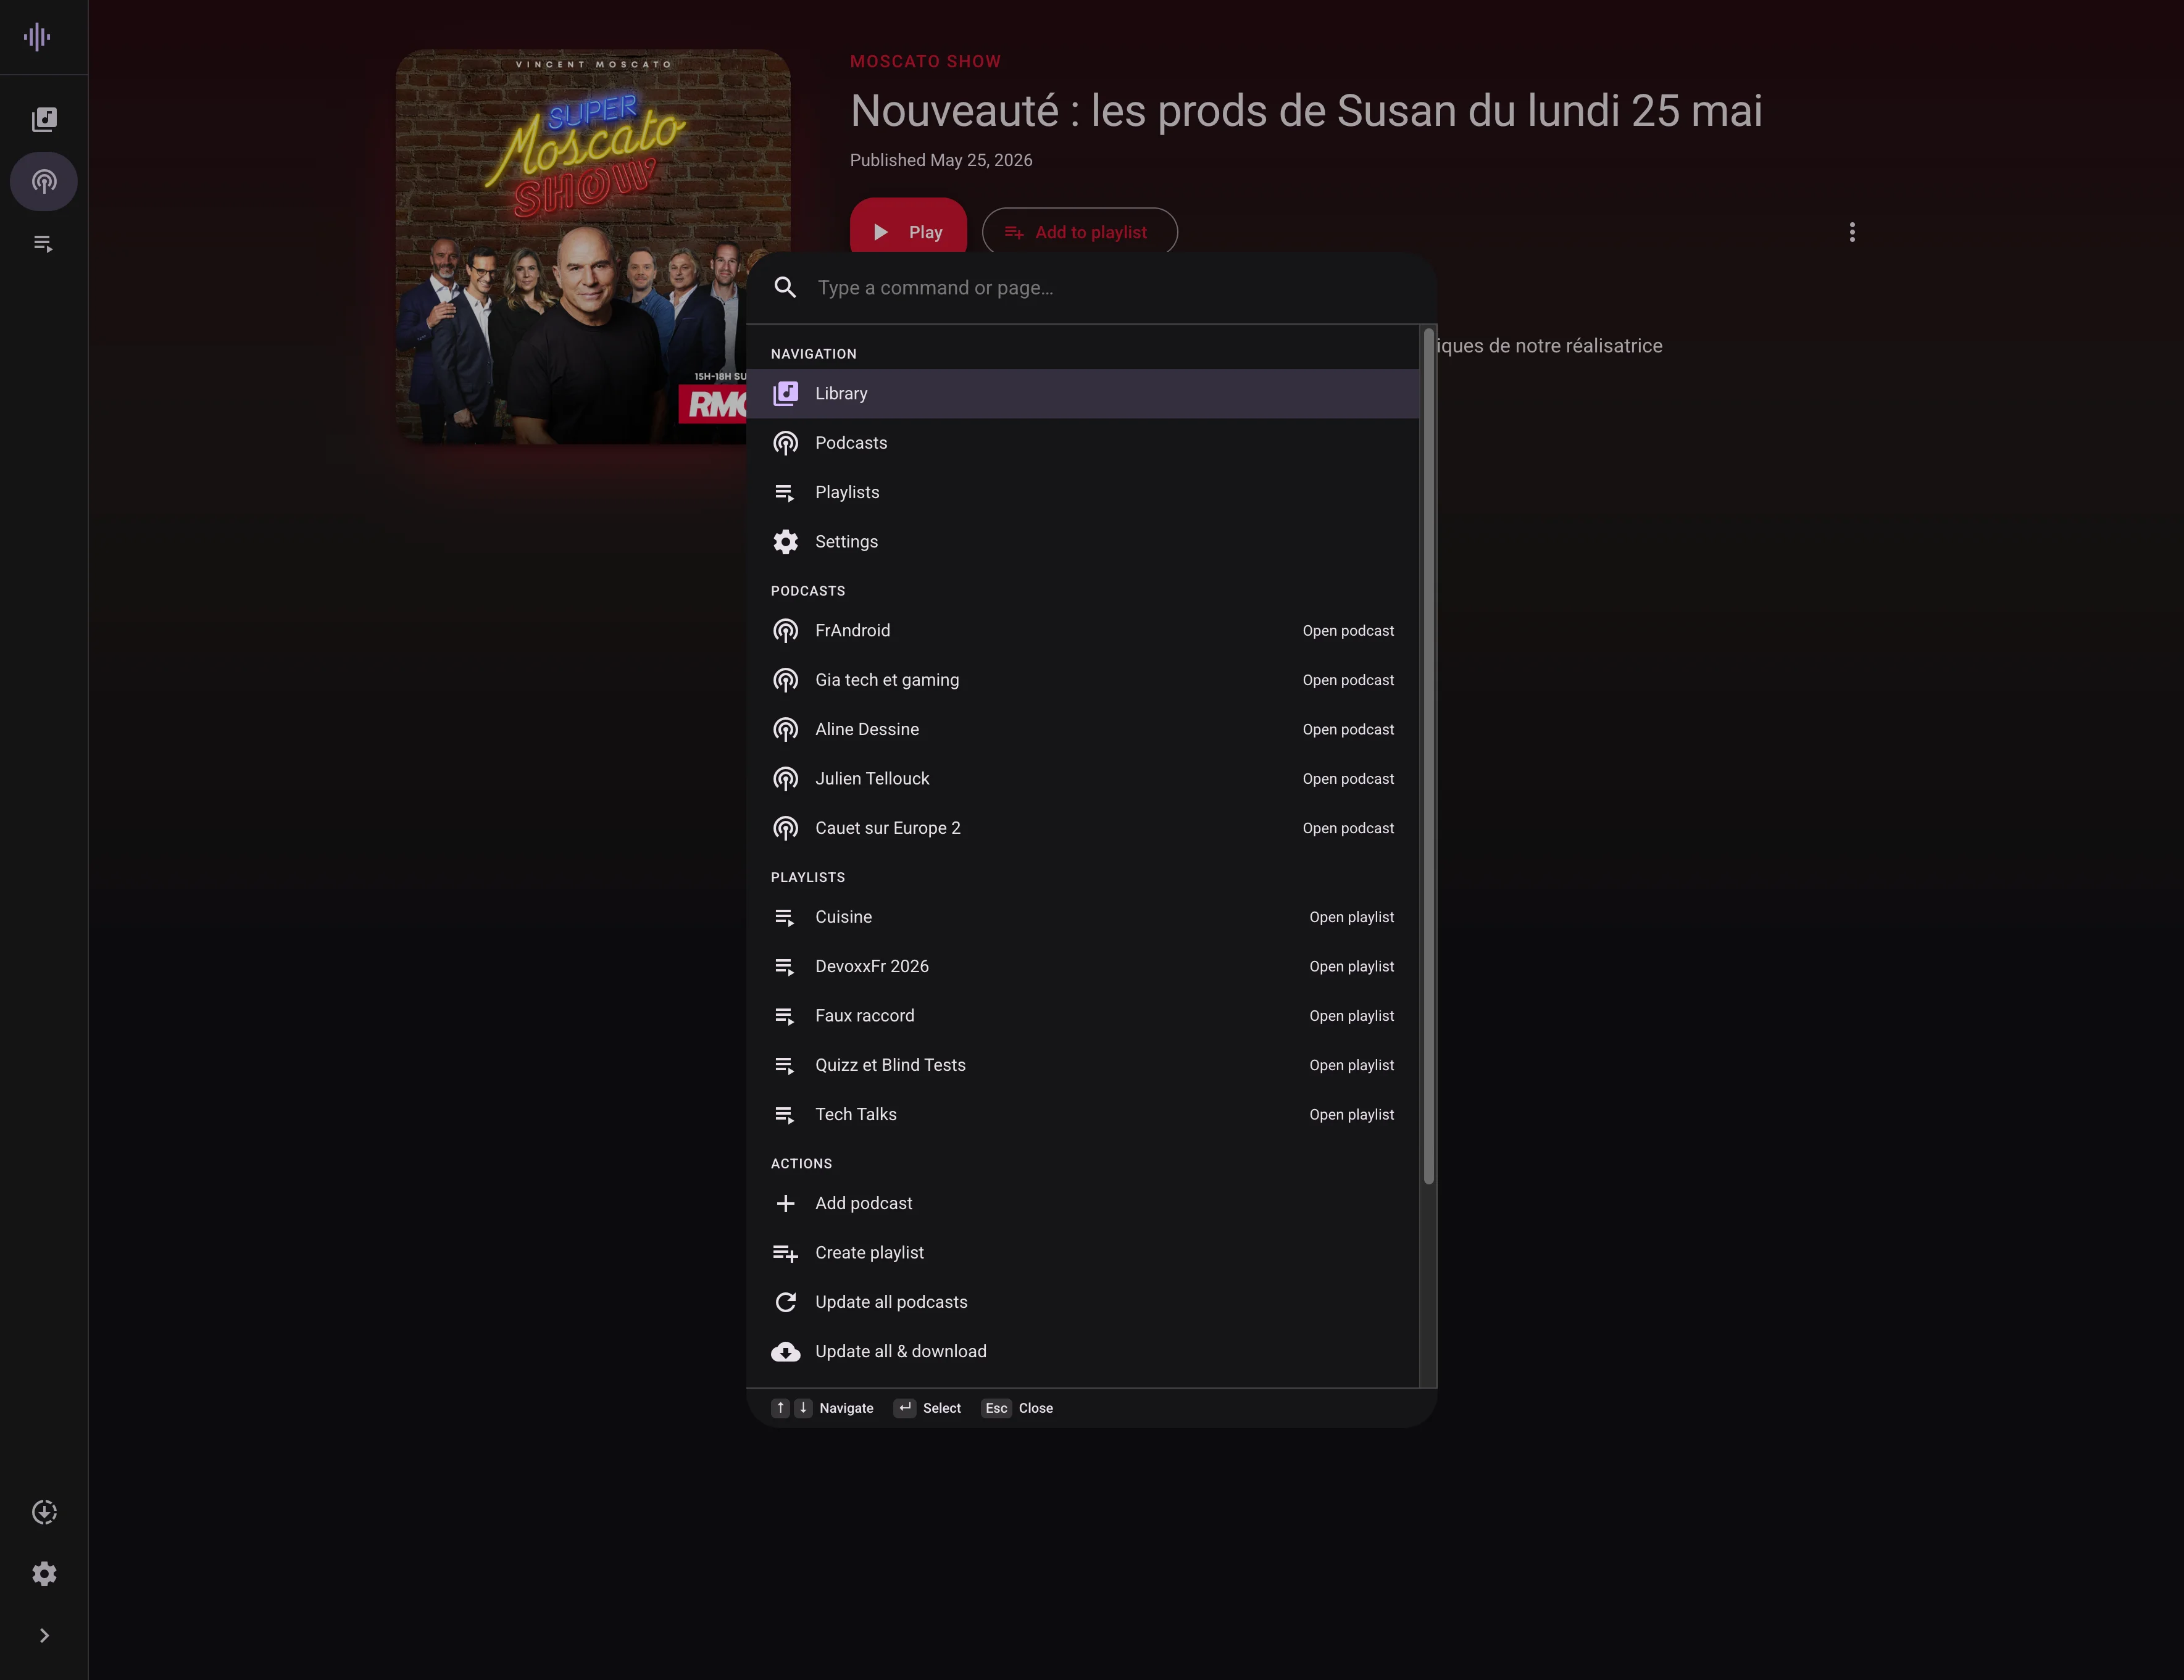Screen dimensions: 2184x1680
Task: Select Podcasts in the navigation list
Action: pyautogui.click(x=1082, y=443)
